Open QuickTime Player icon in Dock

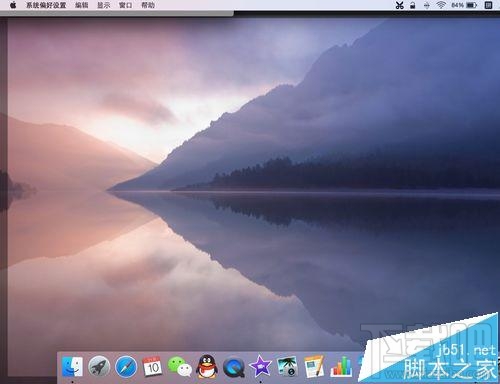point(234,367)
